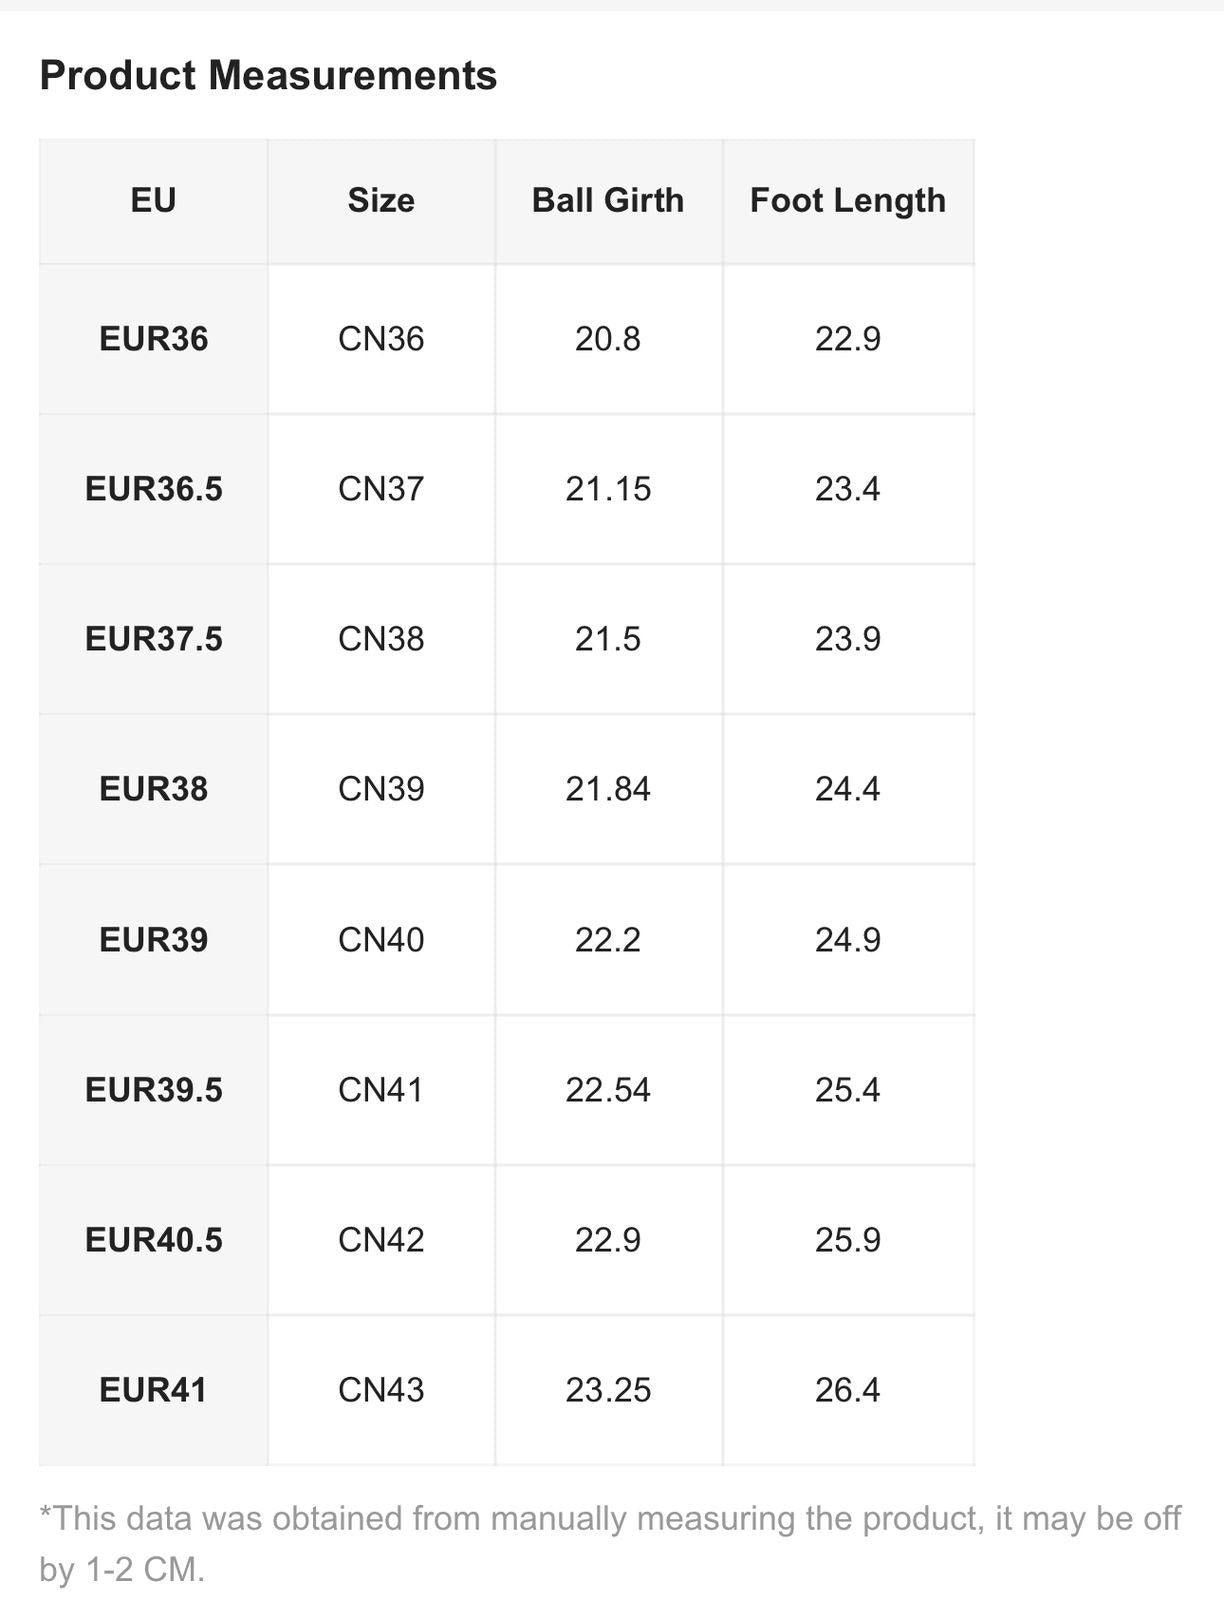Click the 23.4 foot length value
Image resolution: width=1224 pixels, height=1600 pixels.
(x=847, y=489)
